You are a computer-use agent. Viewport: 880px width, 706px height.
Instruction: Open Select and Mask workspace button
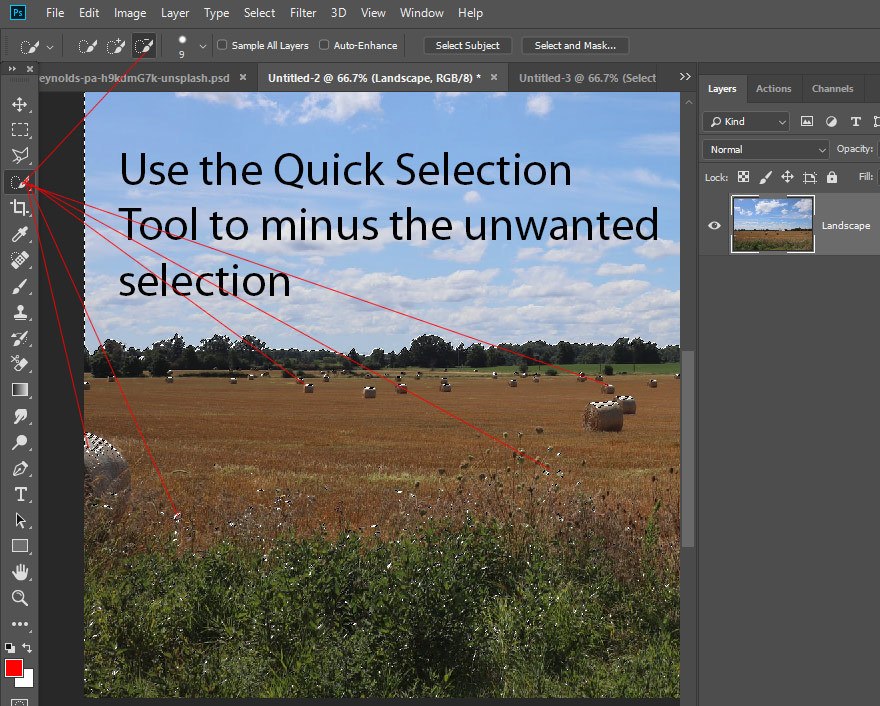pyautogui.click(x=575, y=45)
